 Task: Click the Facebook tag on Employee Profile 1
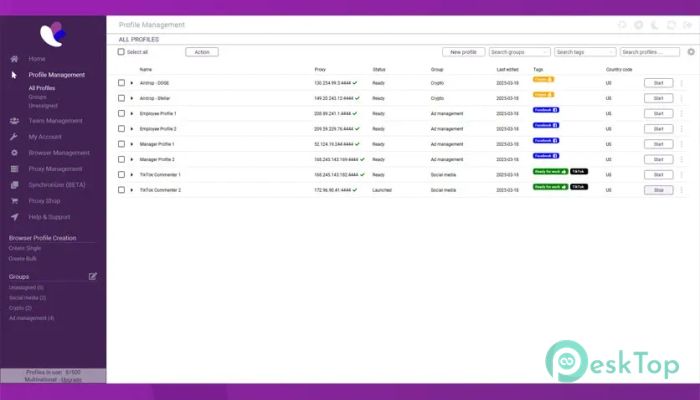(x=546, y=110)
